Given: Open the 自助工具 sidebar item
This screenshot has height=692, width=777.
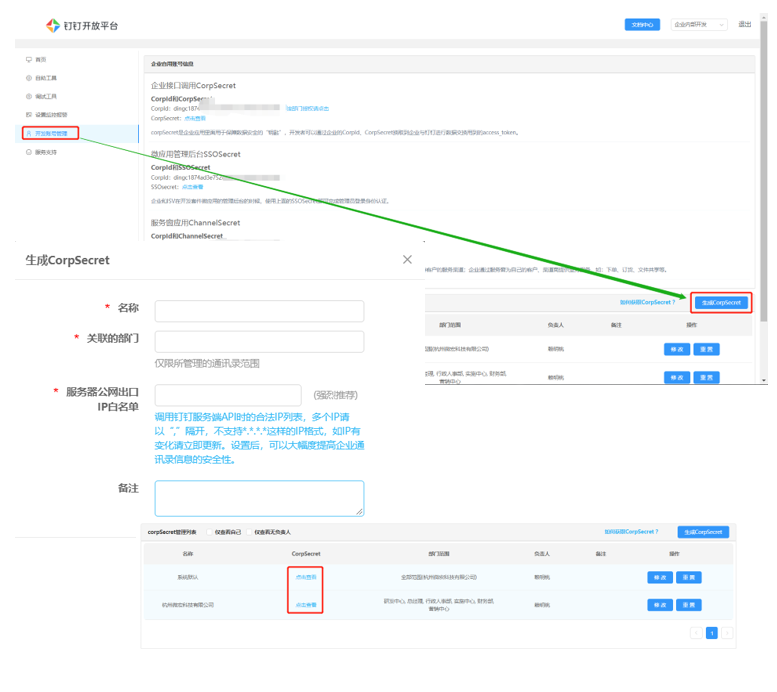Looking at the screenshot, I should click(x=46, y=78).
